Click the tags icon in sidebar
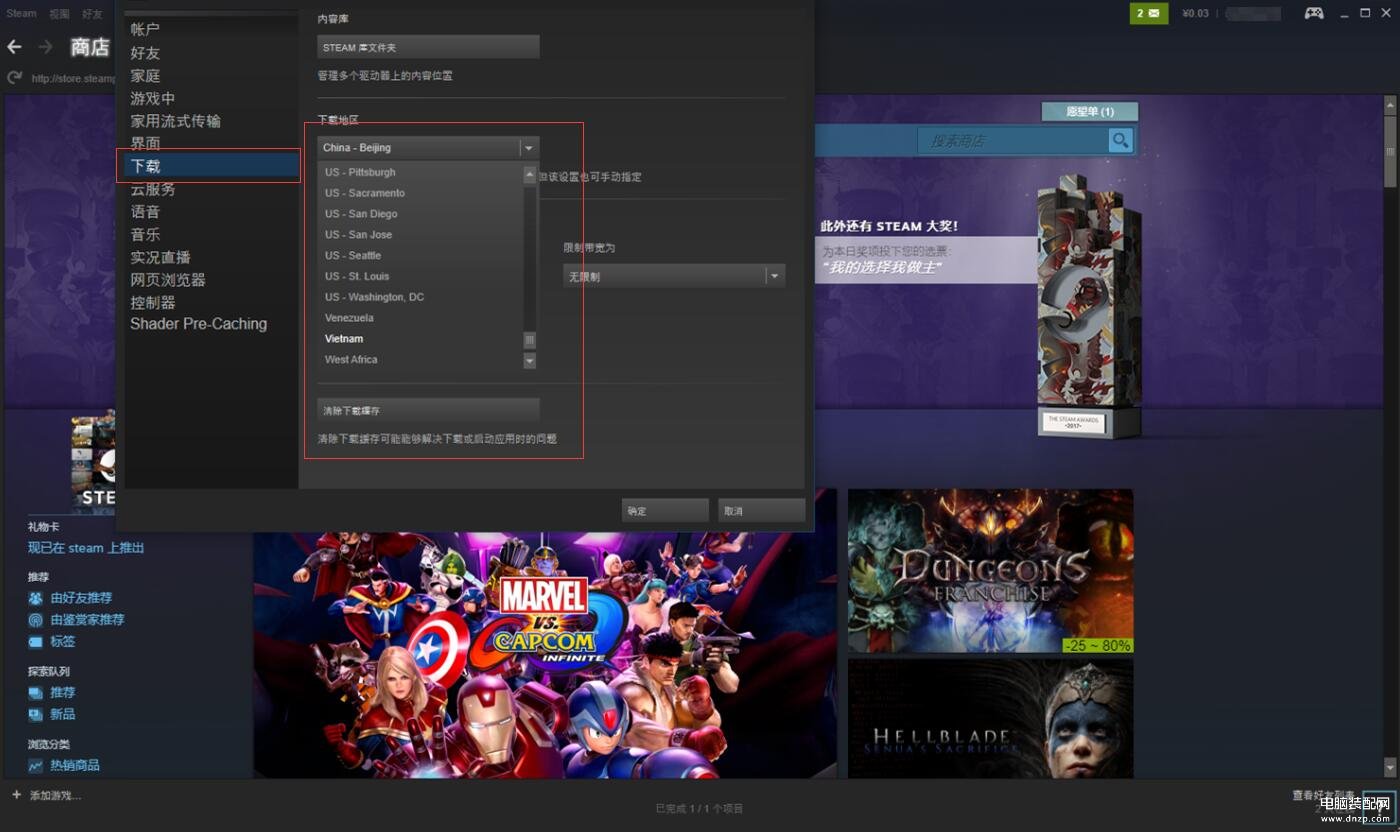Viewport: 1400px width, 832px height. (36, 642)
